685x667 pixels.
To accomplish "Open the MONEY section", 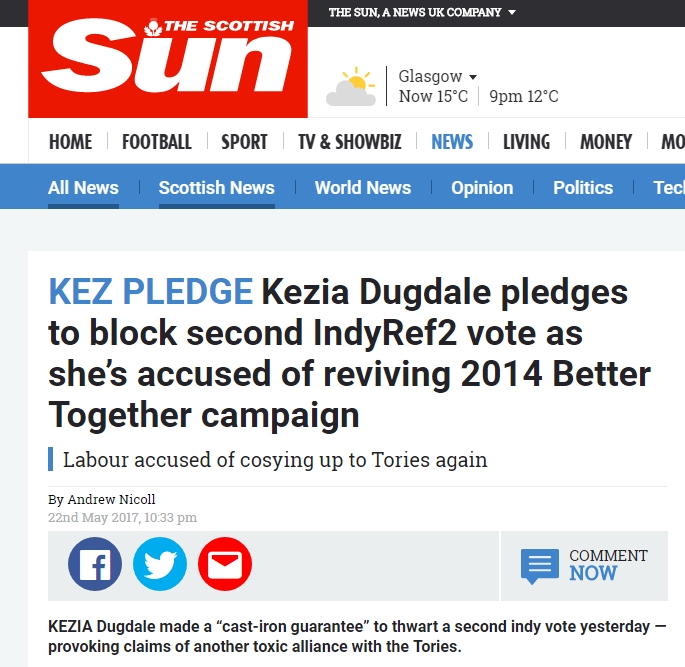I will coord(606,142).
